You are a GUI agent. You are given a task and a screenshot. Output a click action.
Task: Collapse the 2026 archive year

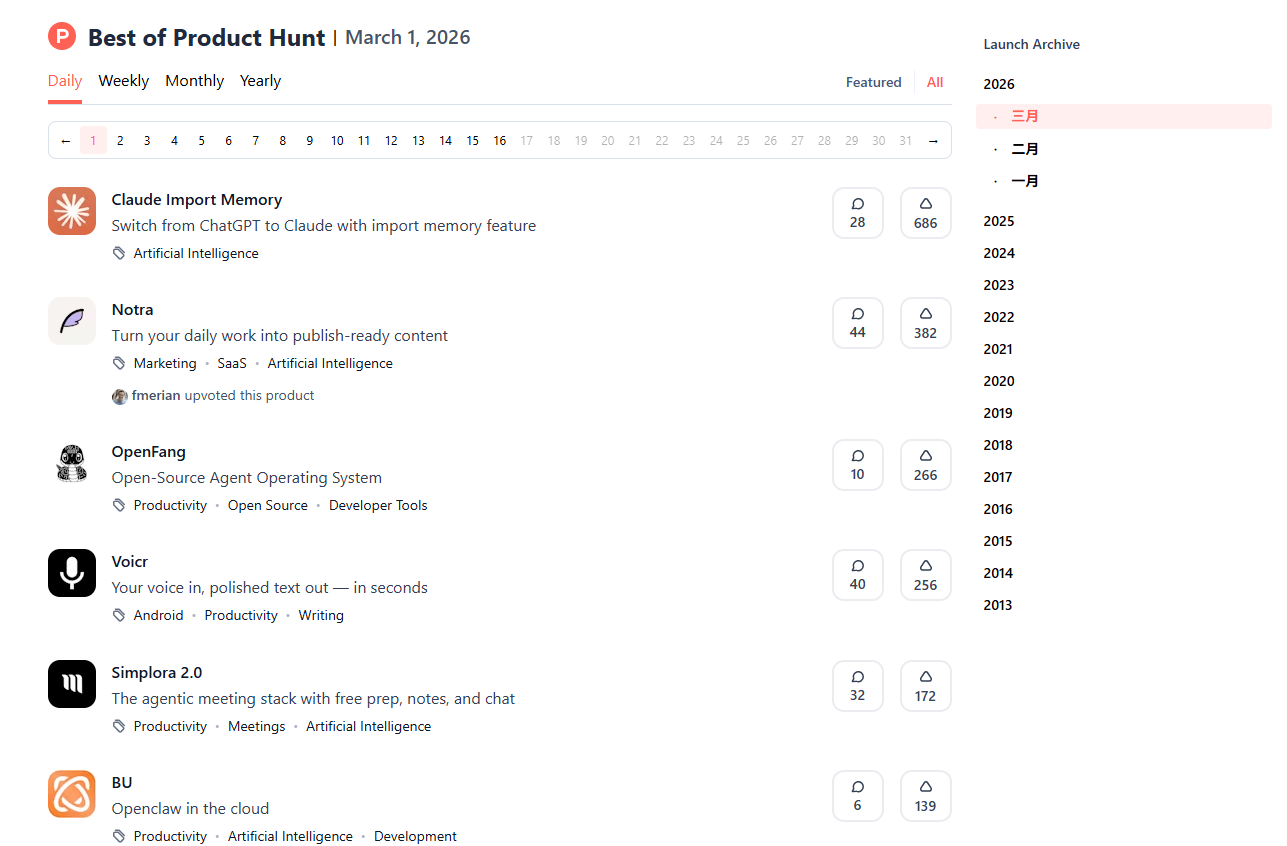point(998,85)
